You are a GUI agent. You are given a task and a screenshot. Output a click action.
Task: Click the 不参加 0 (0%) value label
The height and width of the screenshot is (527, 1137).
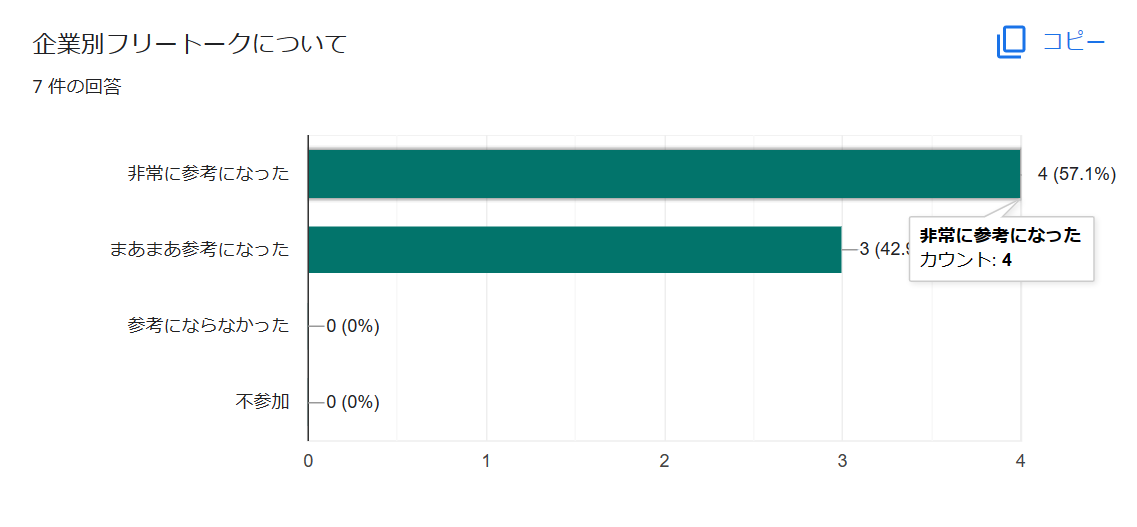point(353,402)
